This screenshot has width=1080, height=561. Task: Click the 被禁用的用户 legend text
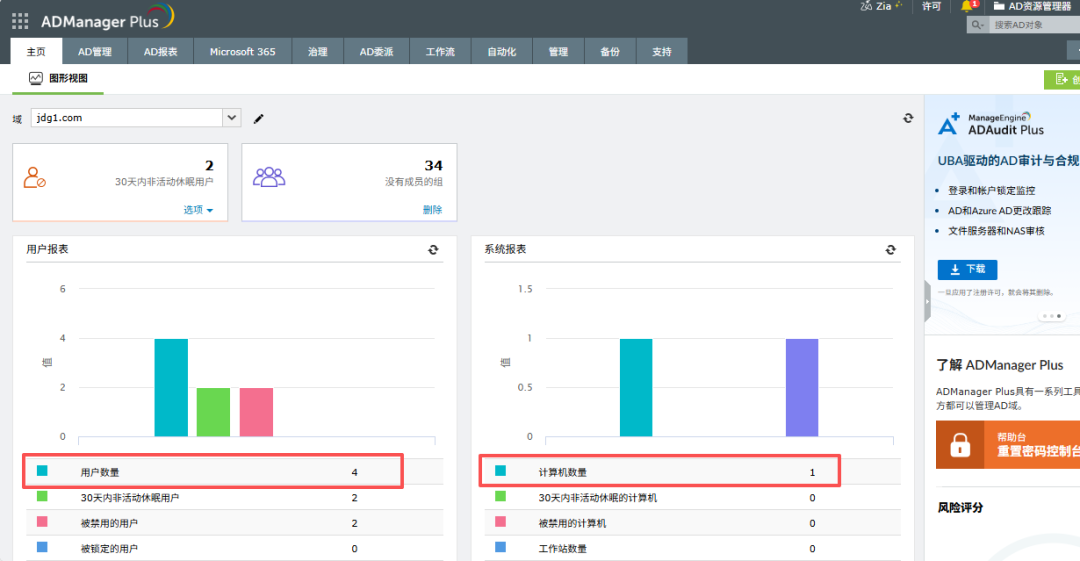coord(110,523)
